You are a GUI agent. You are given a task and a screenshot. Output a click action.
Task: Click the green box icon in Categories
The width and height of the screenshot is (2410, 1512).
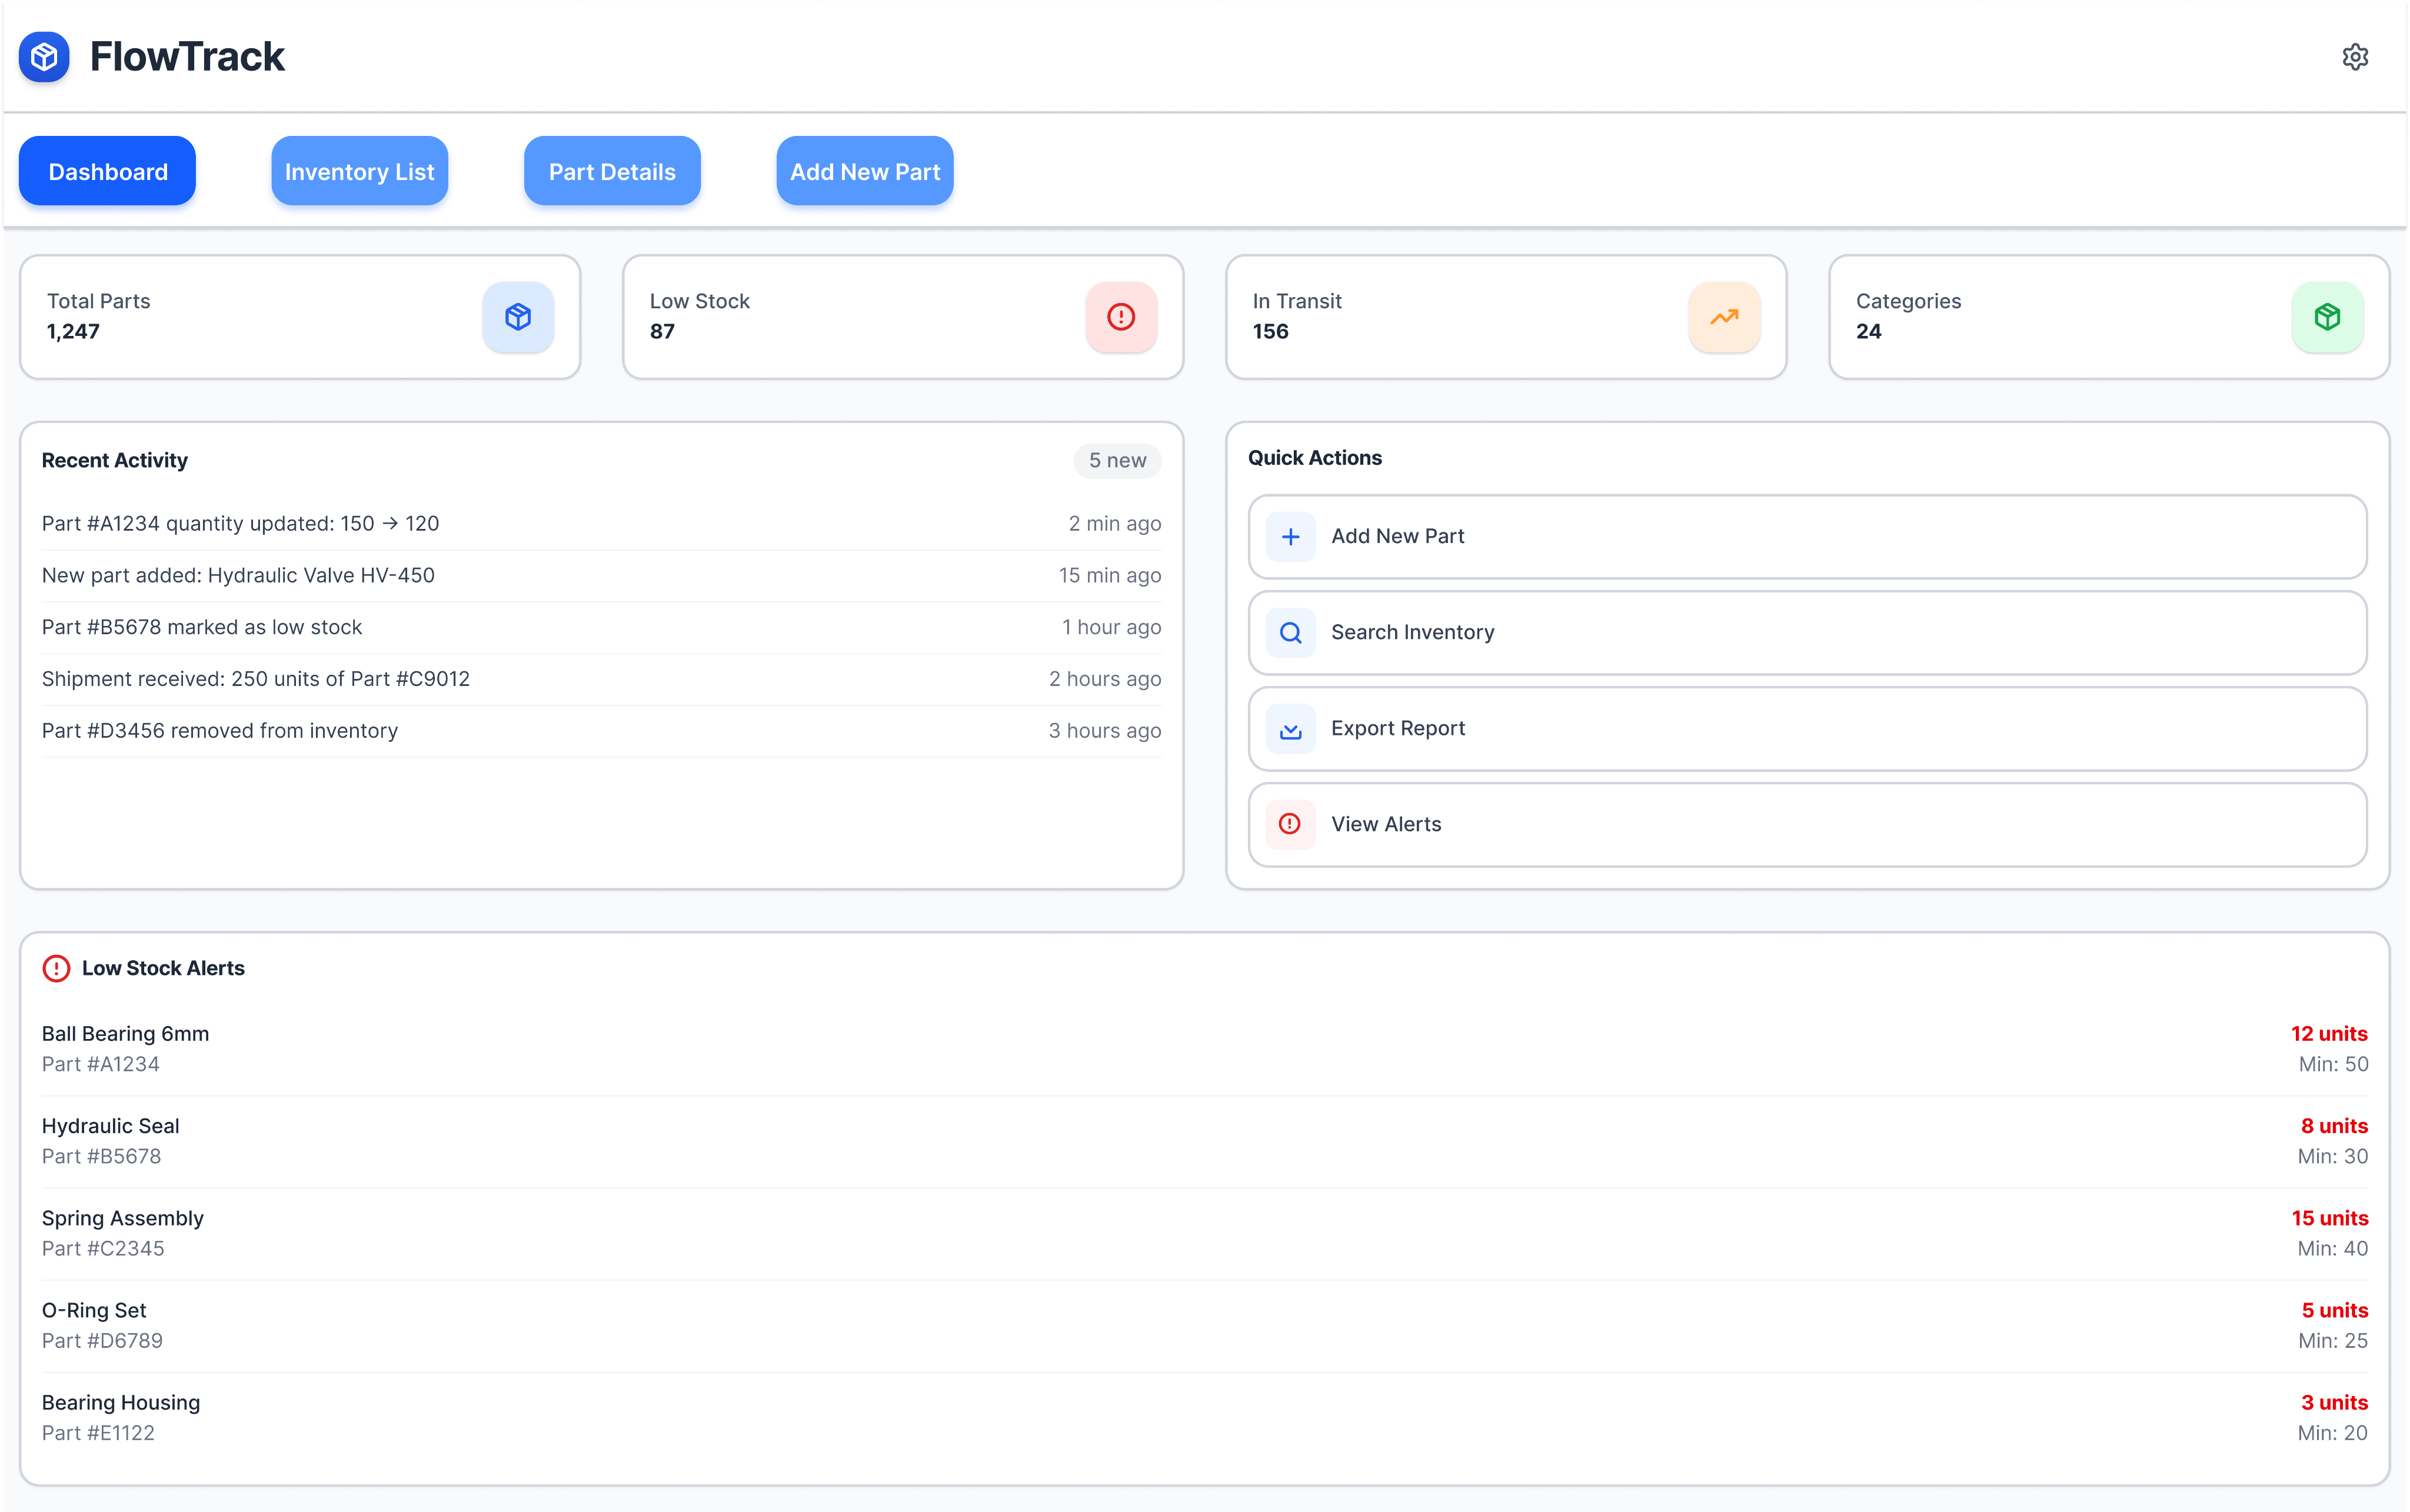2327,317
